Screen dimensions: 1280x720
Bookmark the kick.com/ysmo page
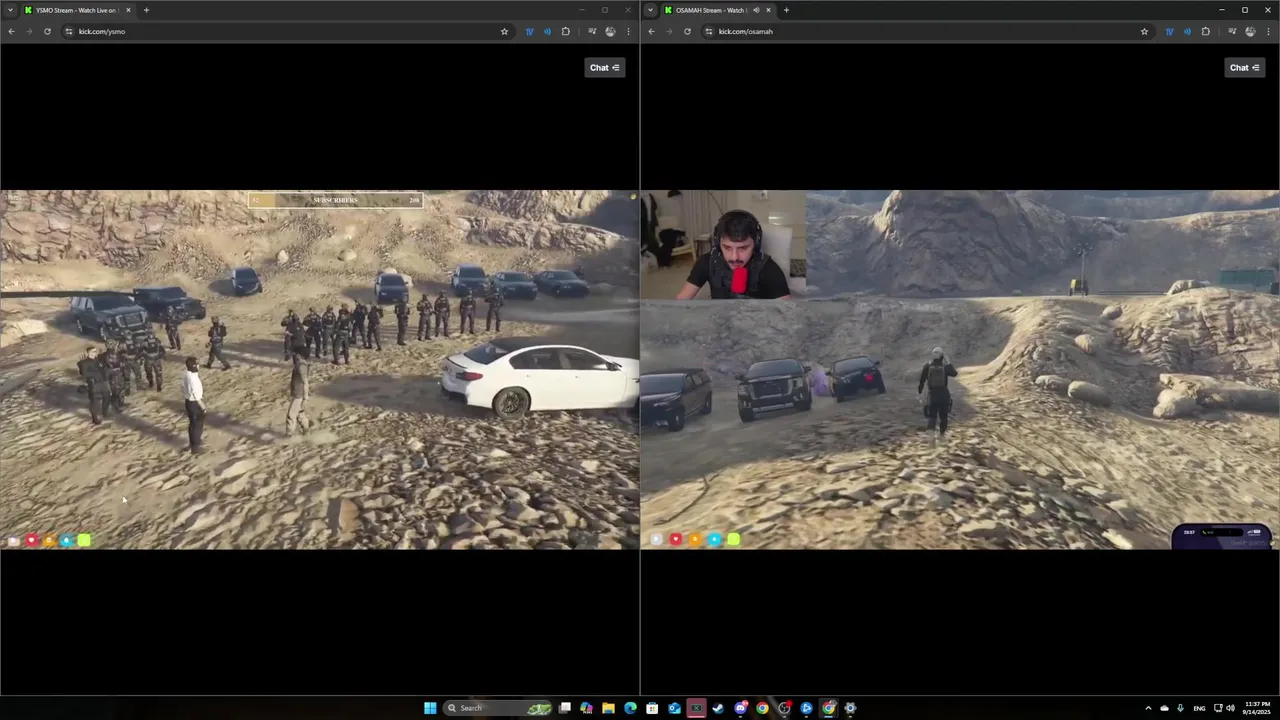(x=504, y=31)
